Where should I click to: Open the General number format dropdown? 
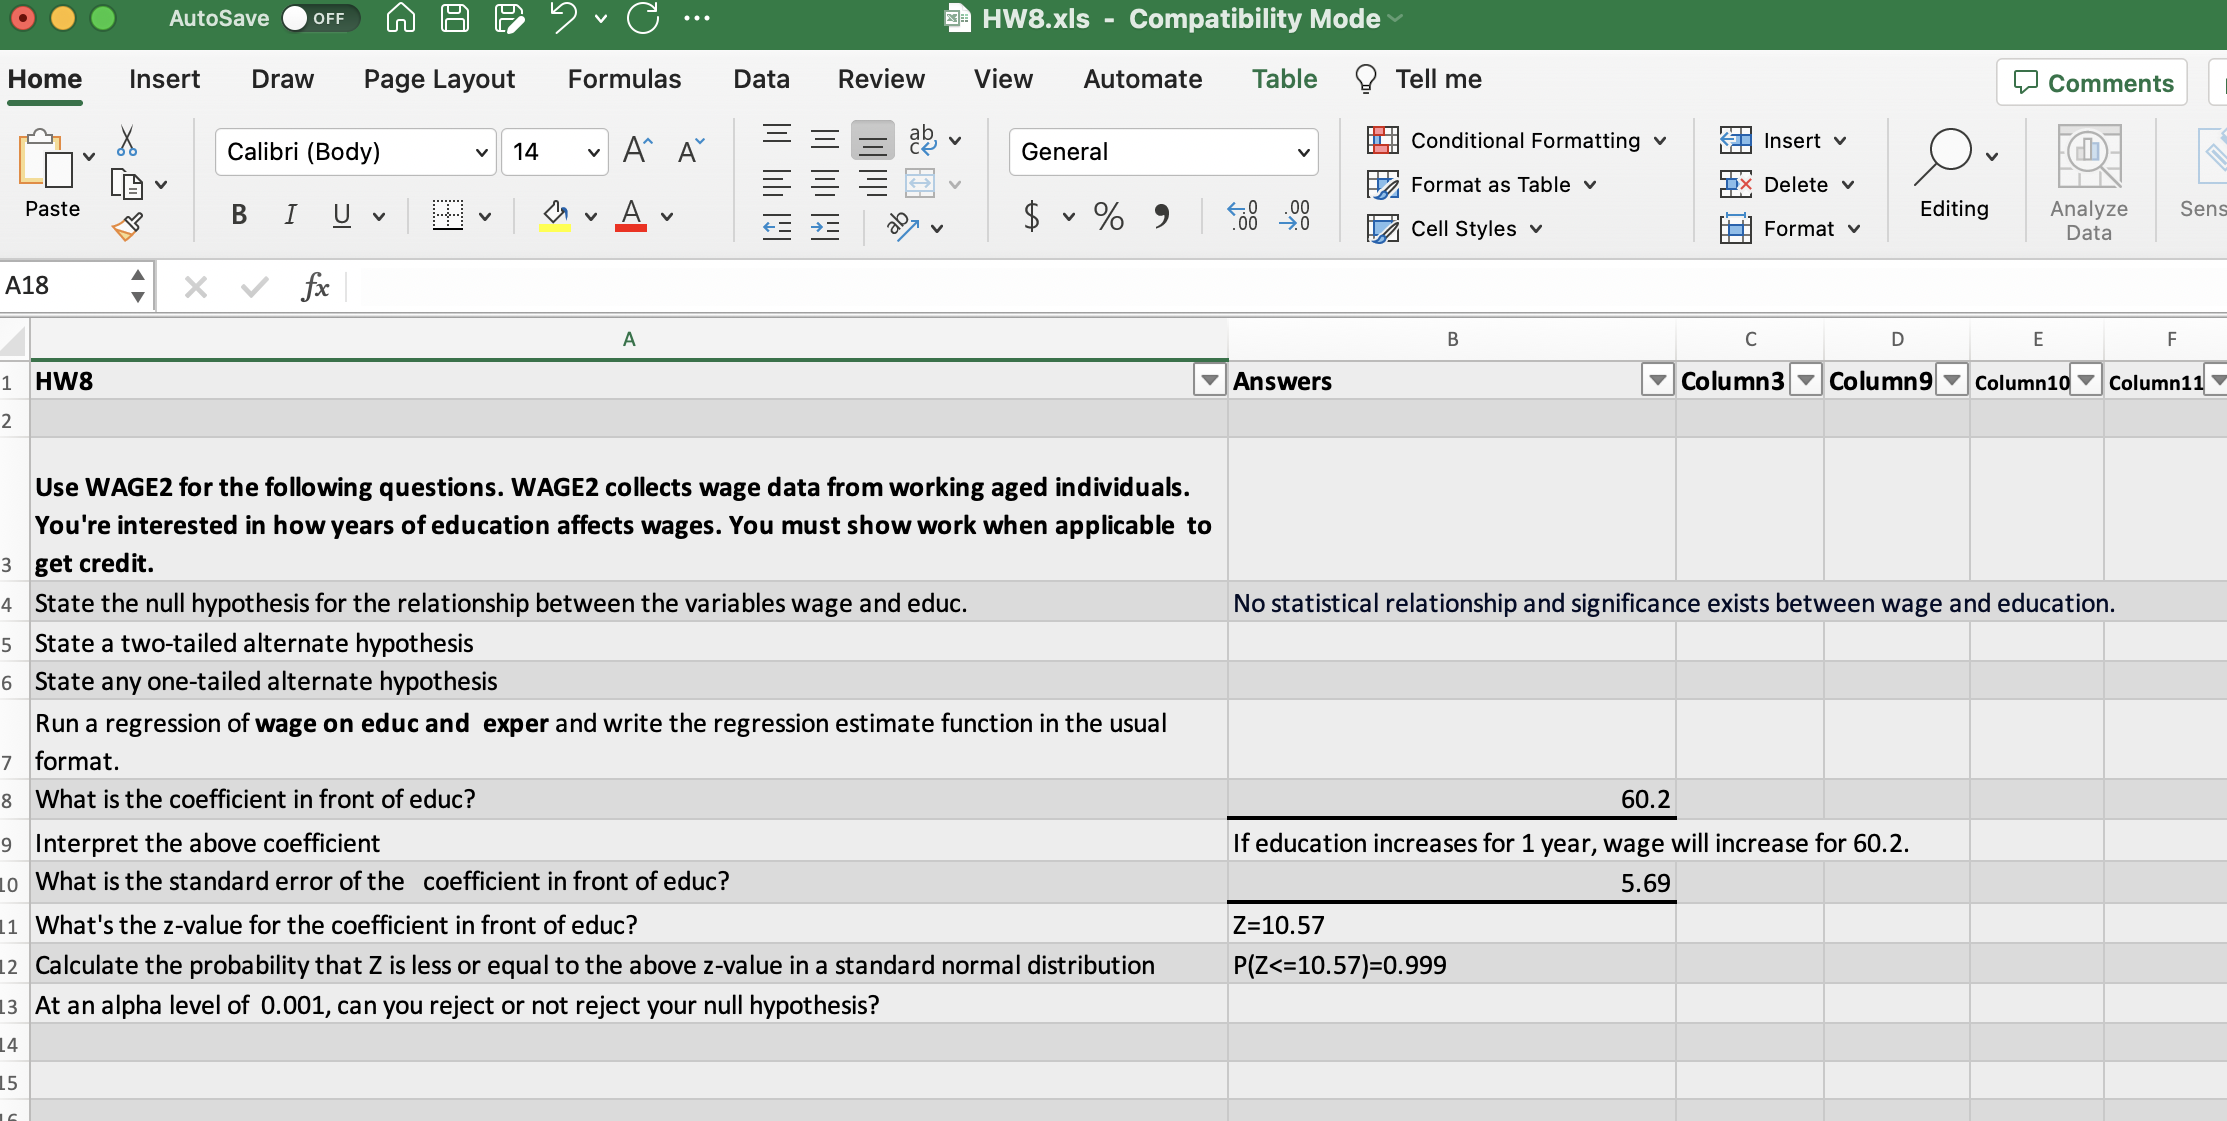click(x=1302, y=152)
